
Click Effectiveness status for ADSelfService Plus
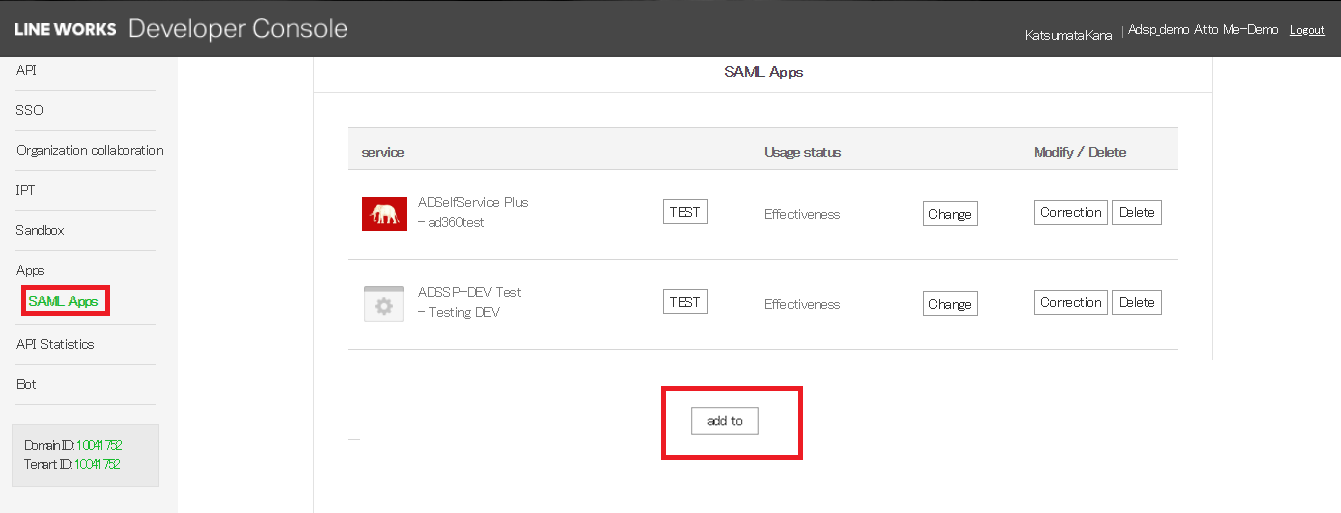[802, 214]
